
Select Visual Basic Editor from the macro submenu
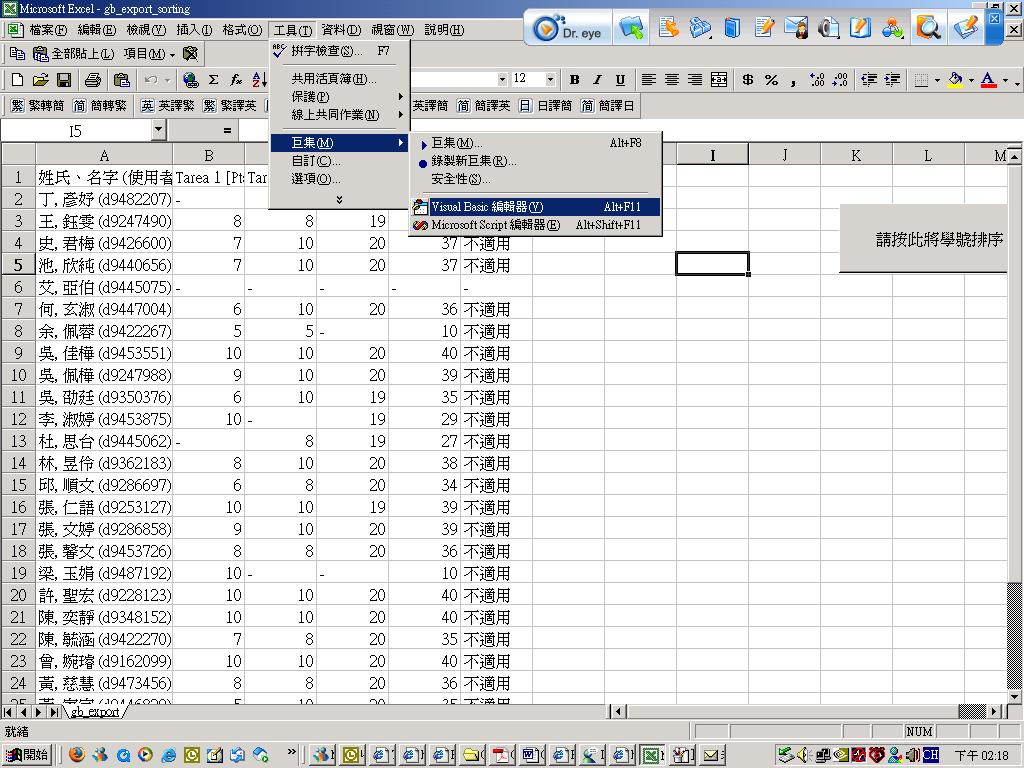point(487,207)
